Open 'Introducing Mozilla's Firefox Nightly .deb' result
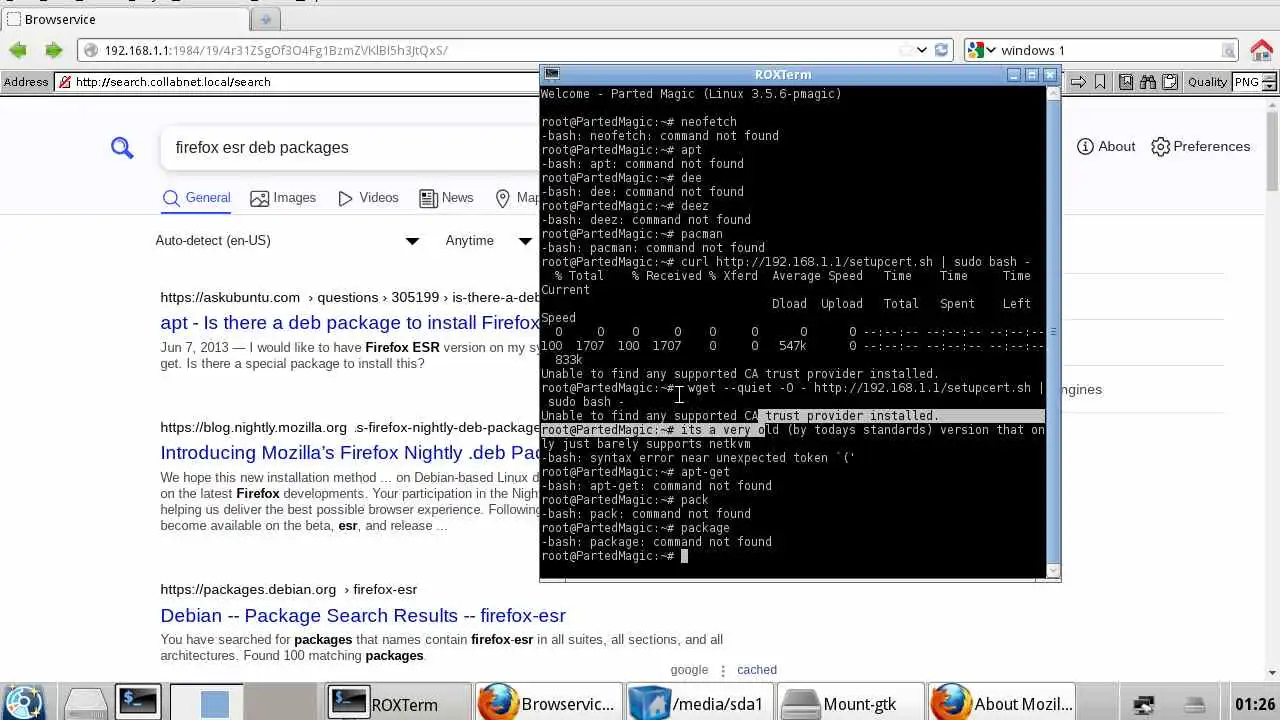 (350, 453)
